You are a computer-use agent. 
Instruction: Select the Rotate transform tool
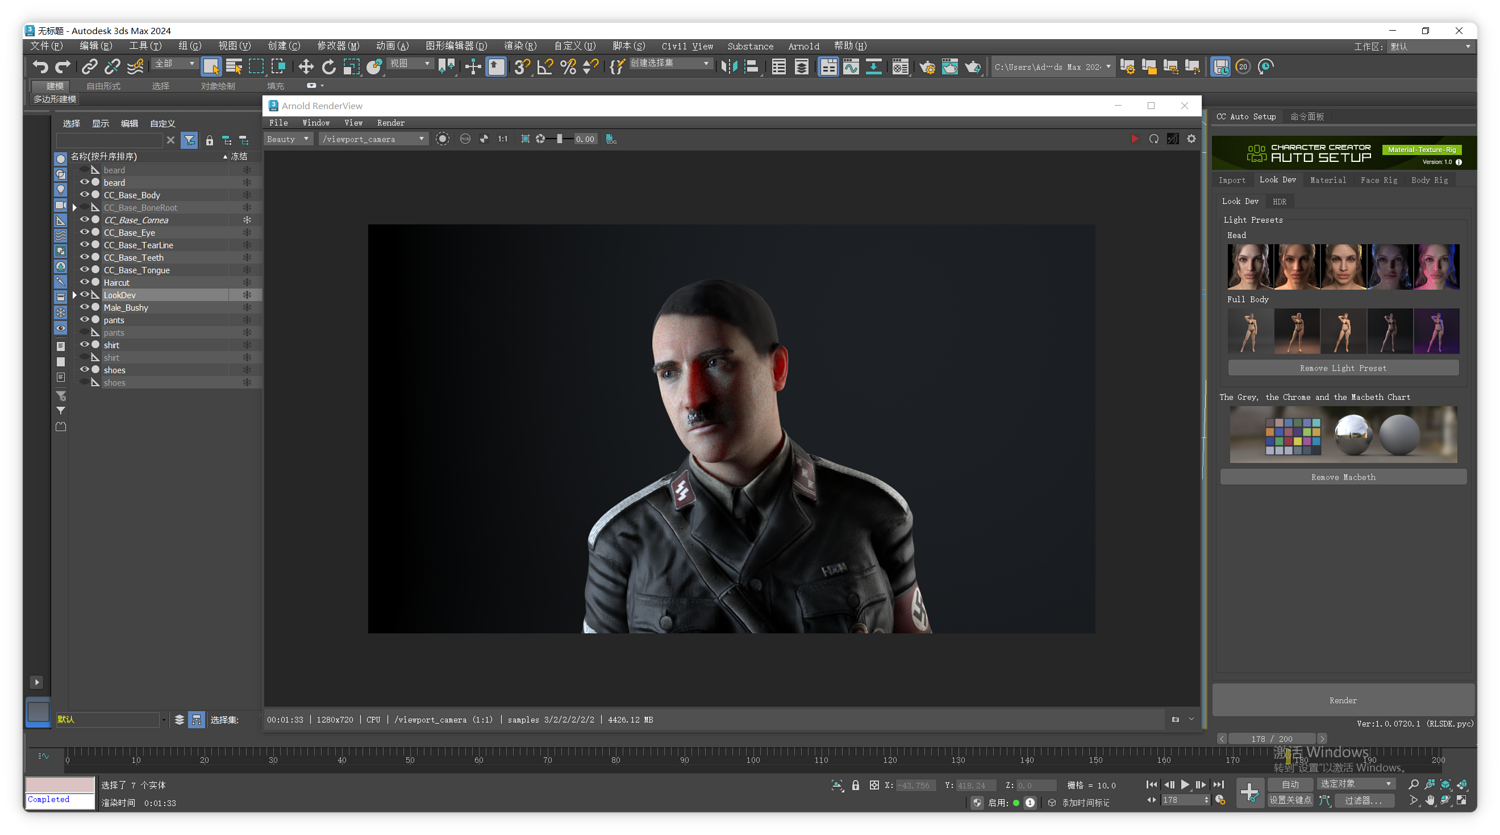pos(328,67)
